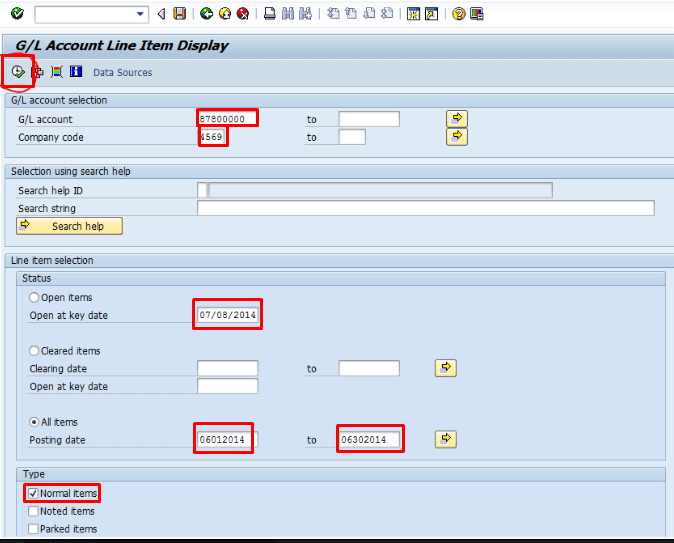
Task: Toggle the Normal items checkbox
Action: point(34,494)
